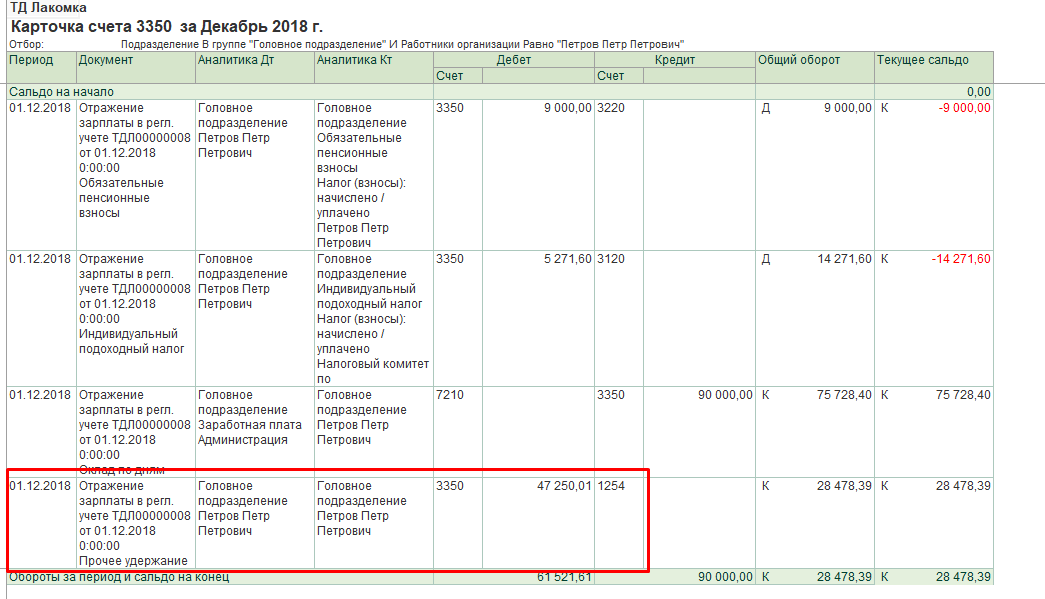1045x599 pixels.
Task: Select total credit turnover 90 000,00 in footer
Action: pos(725,577)
